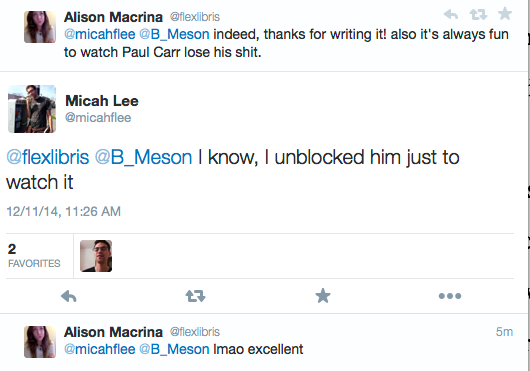This screenshot has height=371, width=530.
Task: Open @flexlibris mention in main tweet
Action: 48,157
